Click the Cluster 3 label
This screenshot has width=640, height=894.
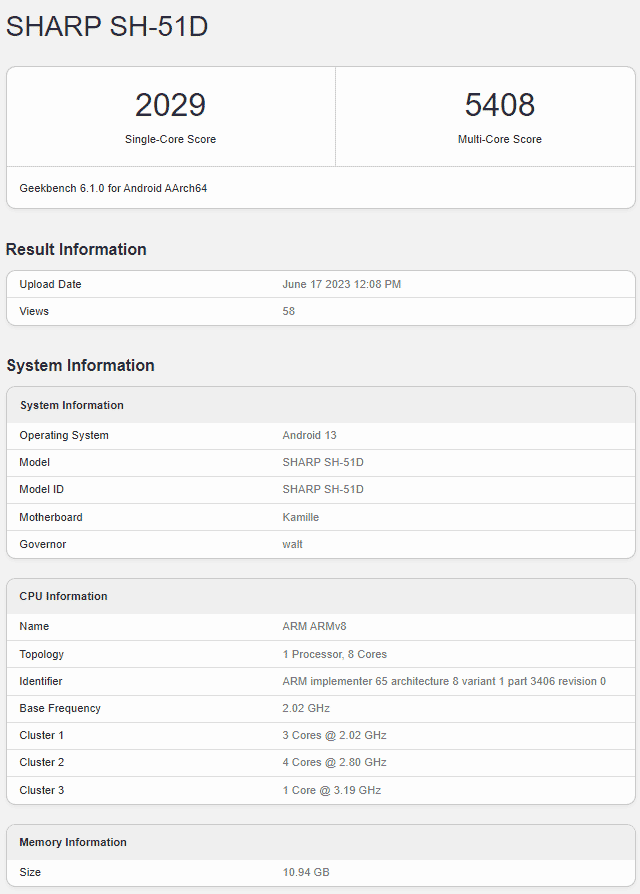(x=42, y=790)
